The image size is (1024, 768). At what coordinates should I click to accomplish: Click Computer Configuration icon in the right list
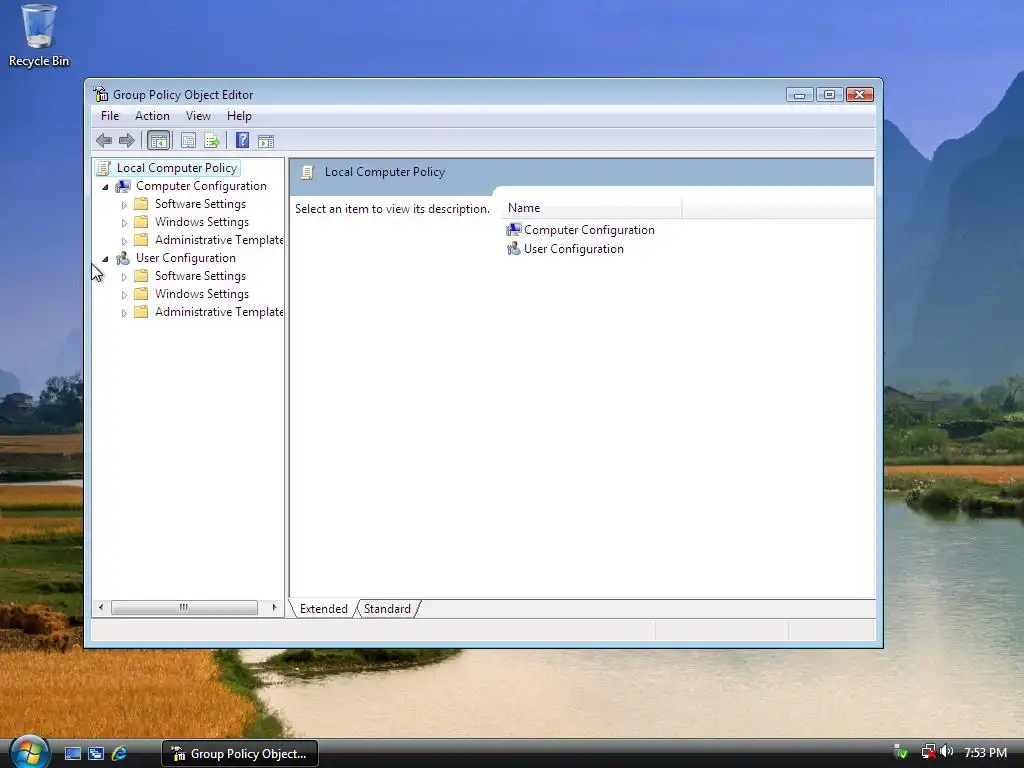click(514, 230)
